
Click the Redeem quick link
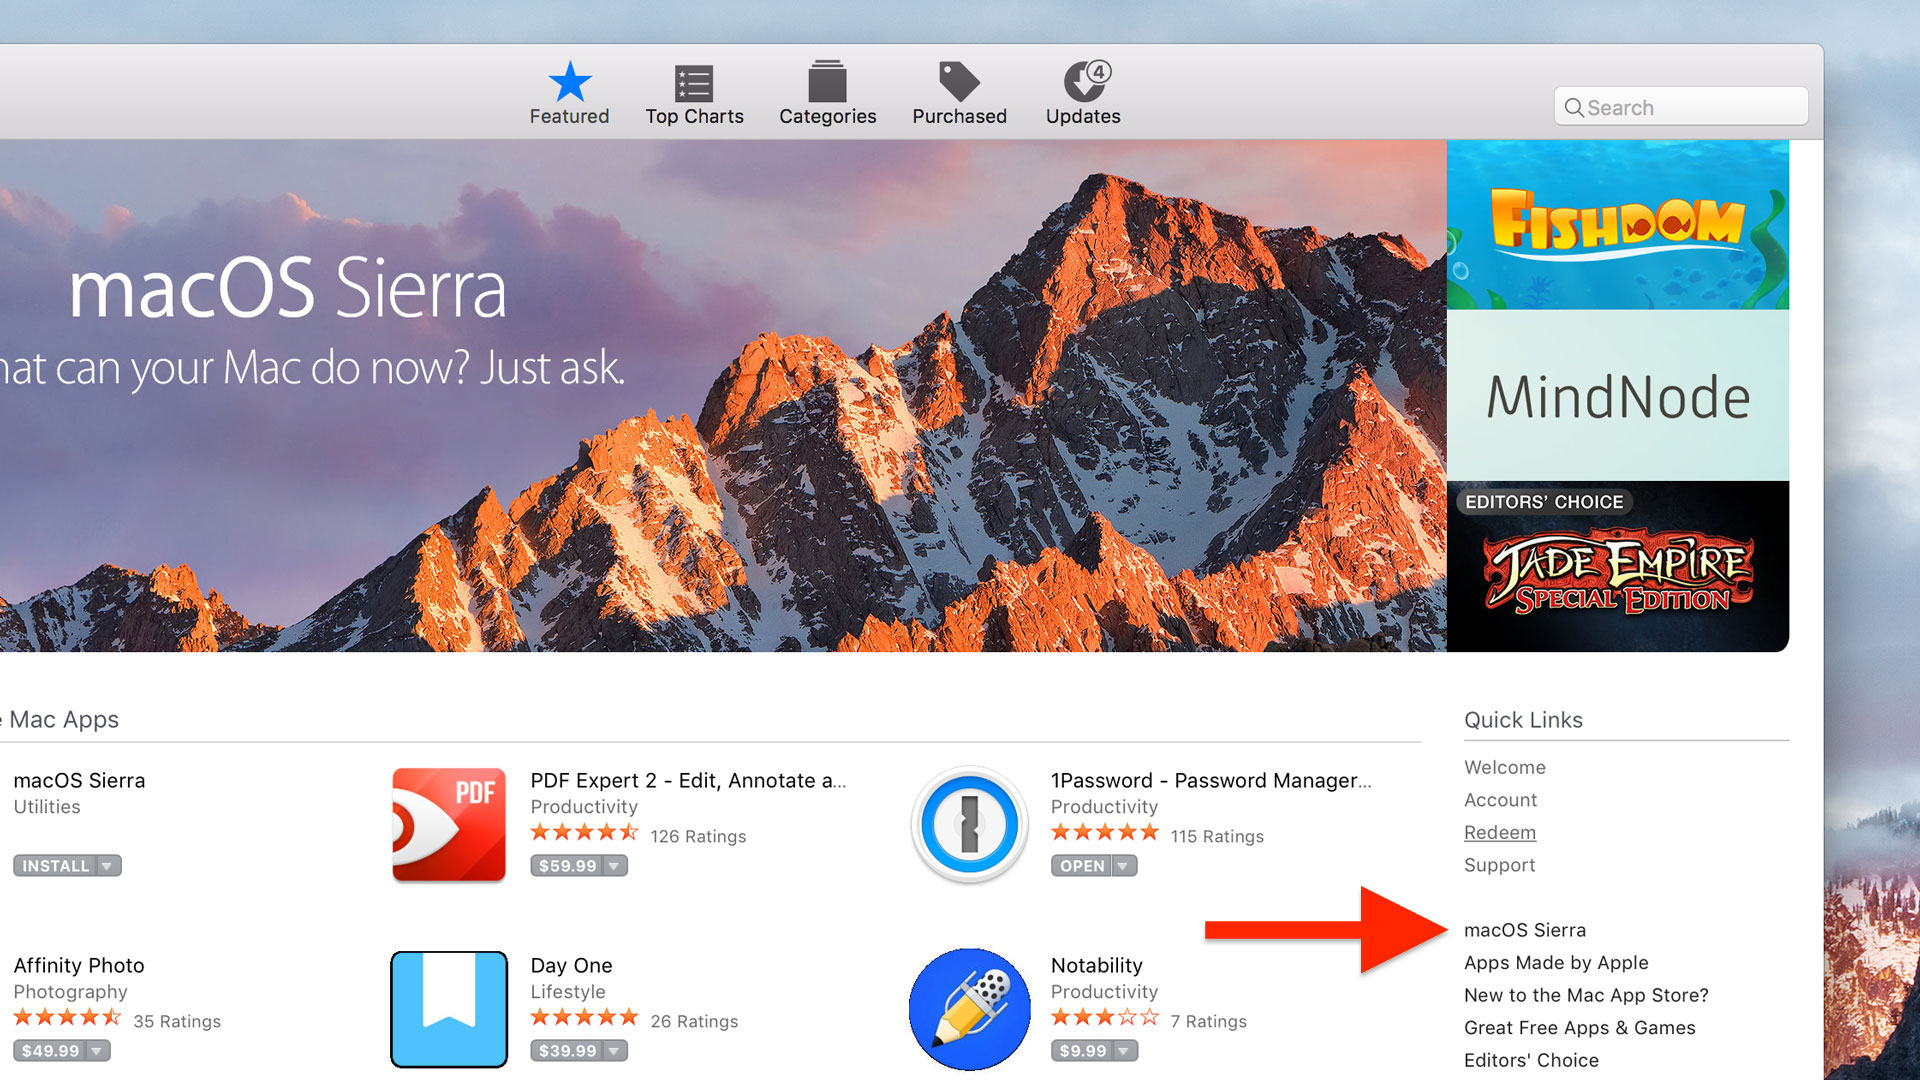click(1500, 832)
